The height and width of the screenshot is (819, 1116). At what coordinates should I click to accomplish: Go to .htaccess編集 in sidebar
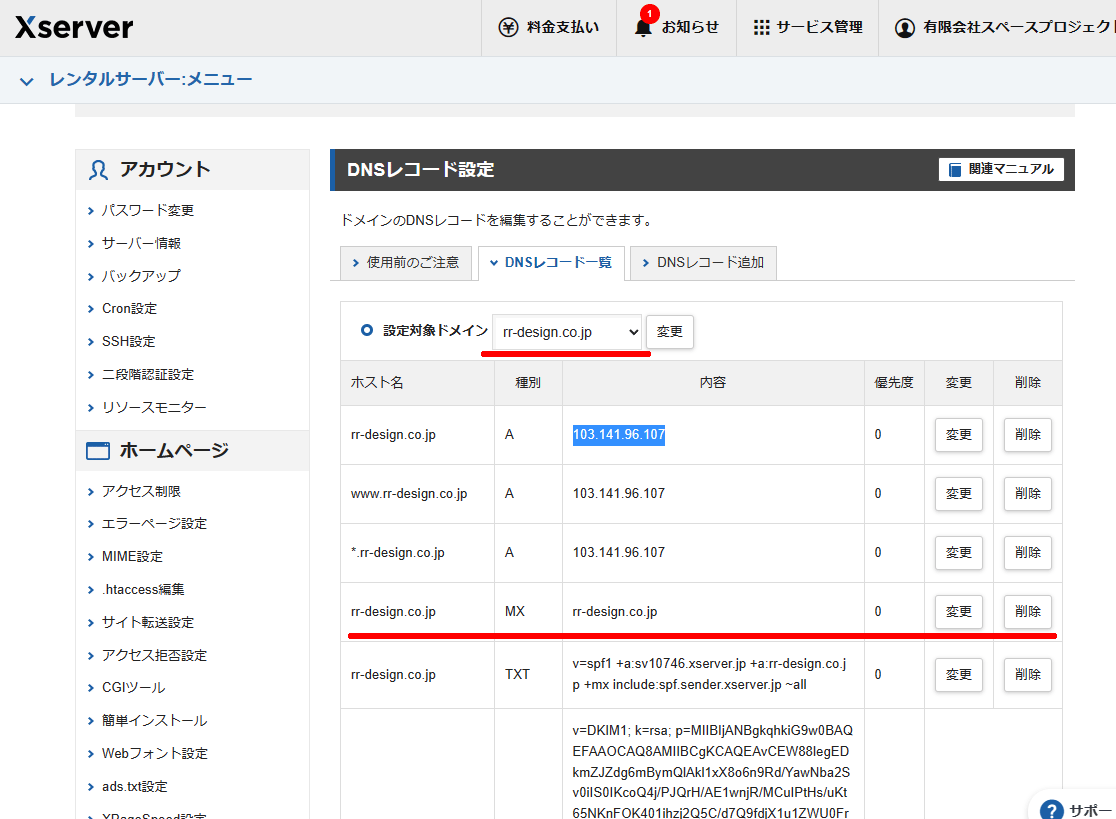143,589
